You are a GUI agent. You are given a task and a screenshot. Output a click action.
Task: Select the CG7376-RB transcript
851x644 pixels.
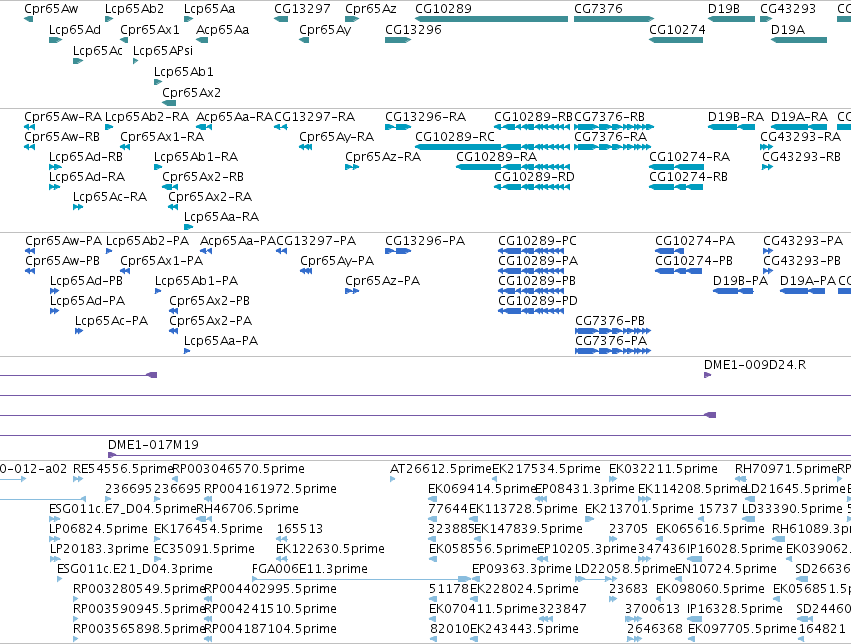click(x=614, y=127)
